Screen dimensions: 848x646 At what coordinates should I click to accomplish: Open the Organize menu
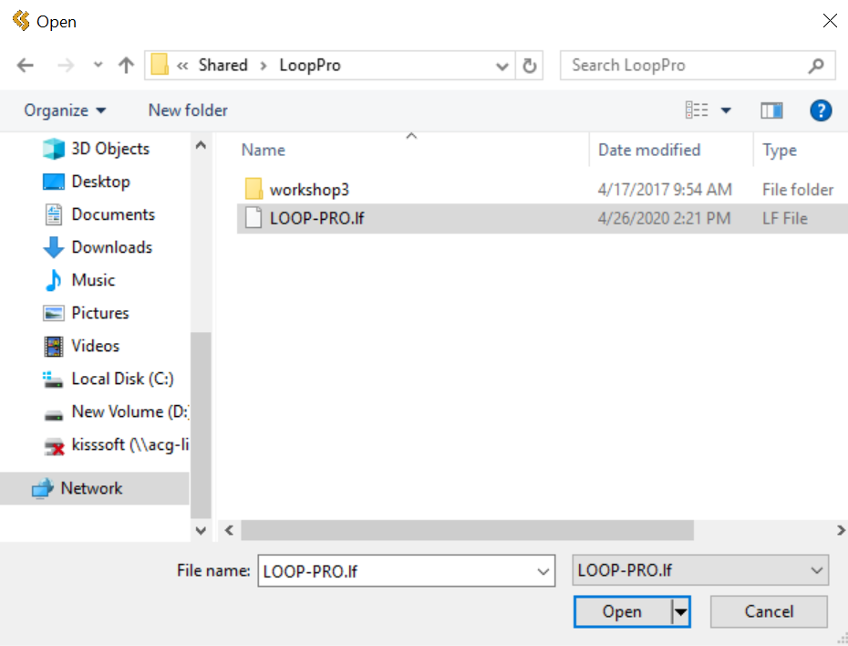click(x=64, y=110)
